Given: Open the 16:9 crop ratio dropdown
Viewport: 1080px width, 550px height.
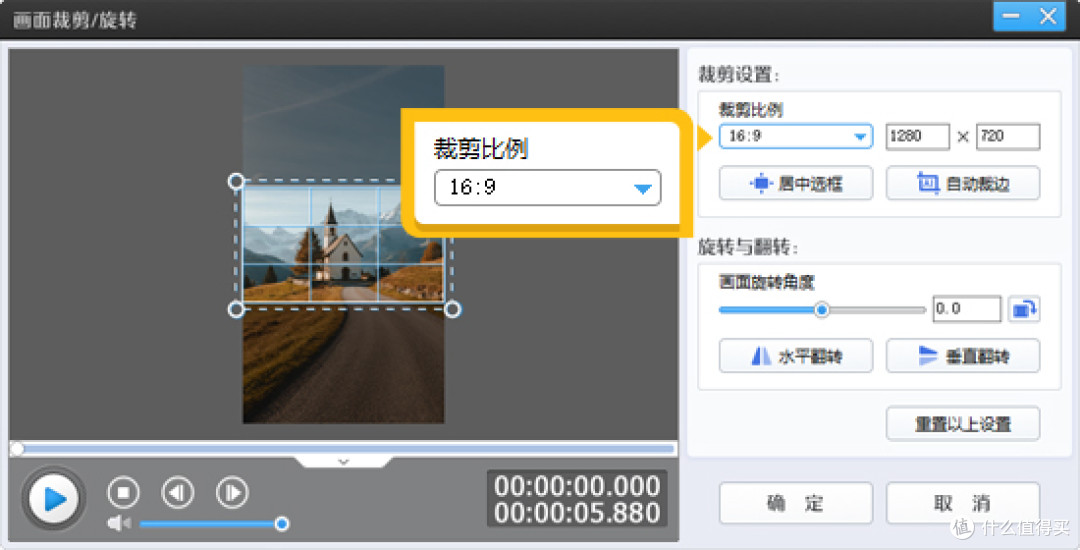Looking at the screenshot, I should [796, 136].
